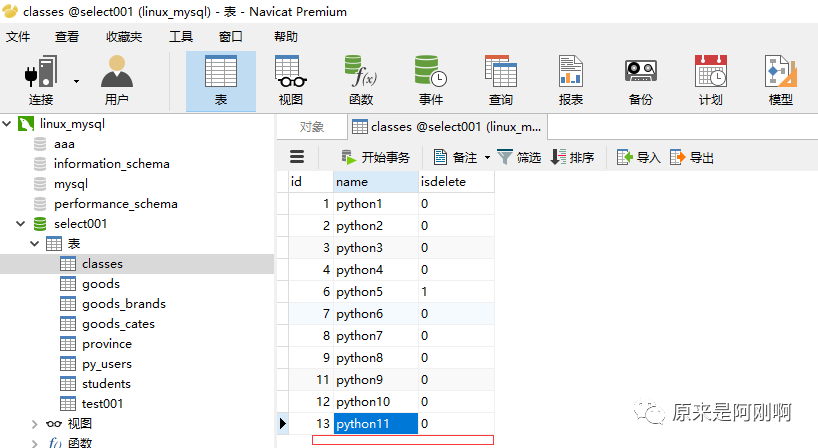Open the Connection (连接) toolbar icon
Image resolution: width=818 pixels, height=448 pixels.
(x=41, y=81)
